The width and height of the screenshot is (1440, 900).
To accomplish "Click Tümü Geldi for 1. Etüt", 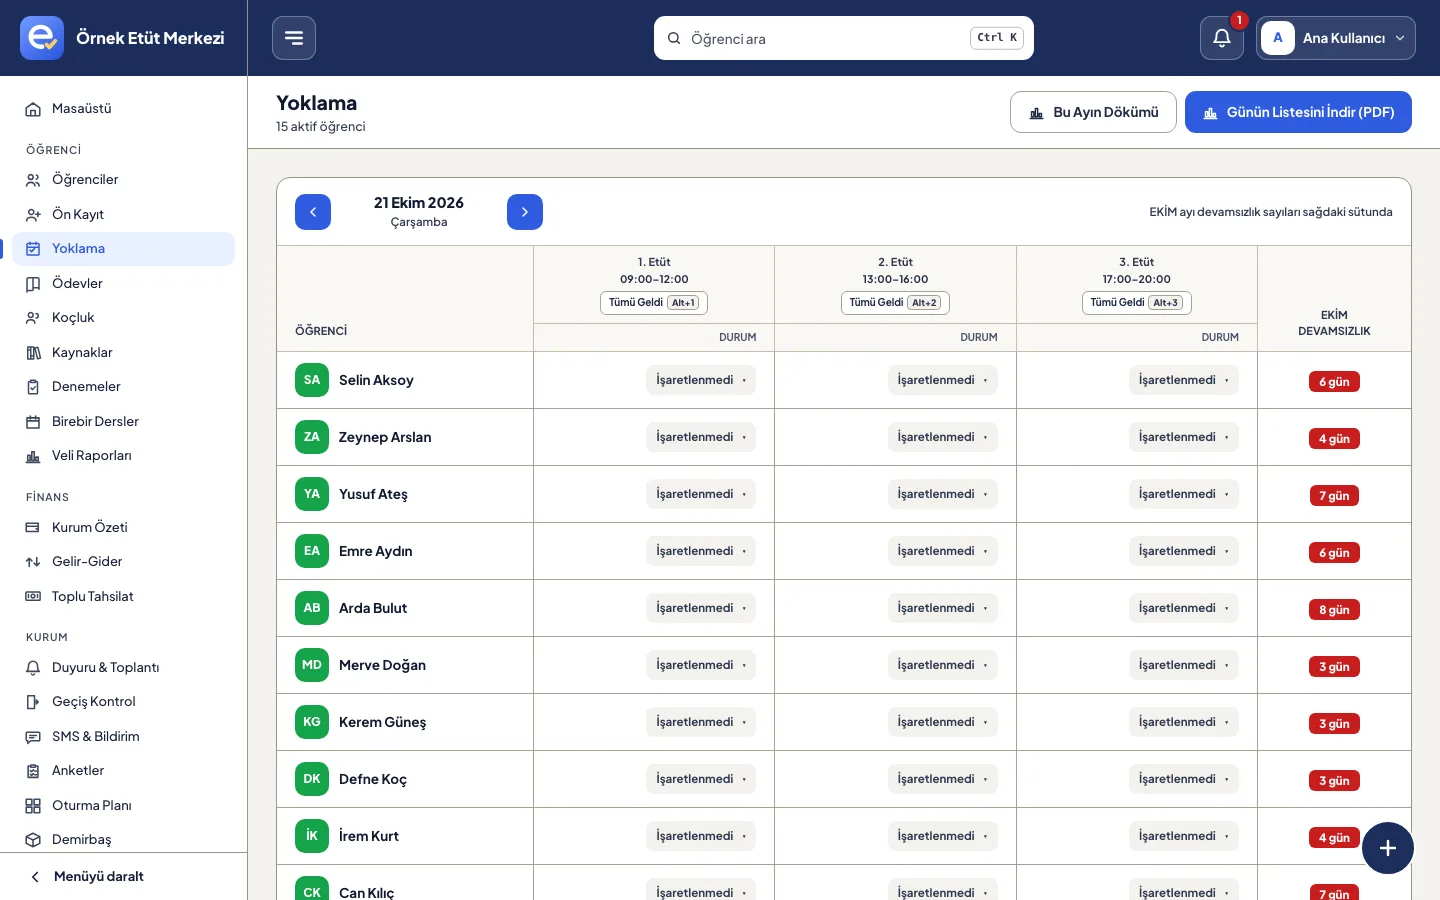I will point(654,303).
